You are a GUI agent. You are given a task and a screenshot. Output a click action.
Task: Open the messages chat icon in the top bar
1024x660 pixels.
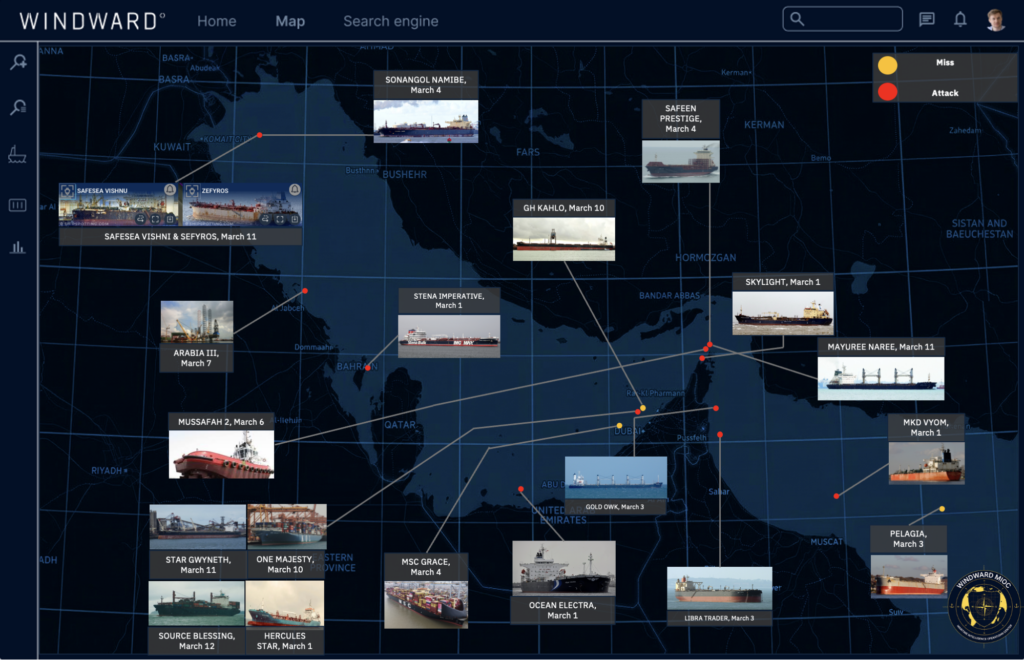pyautogui.click(x=927, y=18)
